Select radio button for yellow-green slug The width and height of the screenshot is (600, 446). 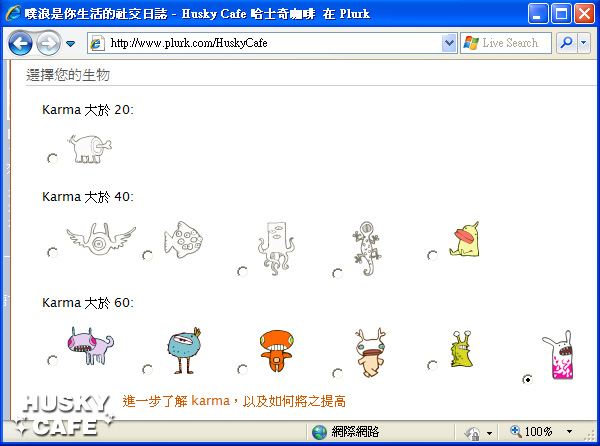pos(432,365)
